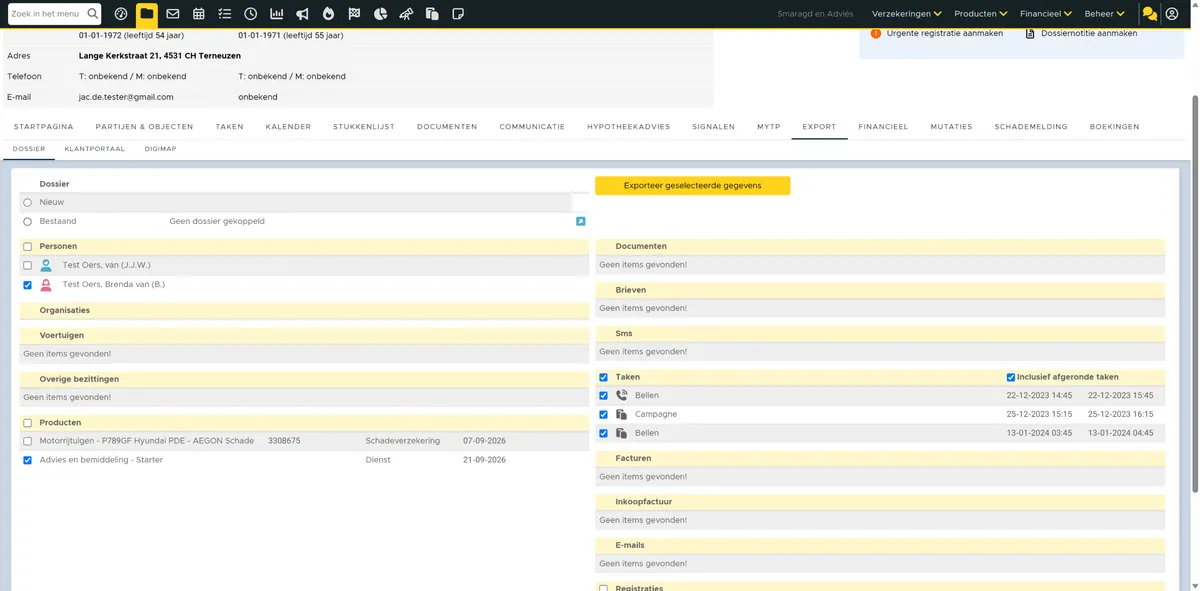Open the checkered flag icon
The width and height of the screenshot is (1200, 591).
pos(354,14)
